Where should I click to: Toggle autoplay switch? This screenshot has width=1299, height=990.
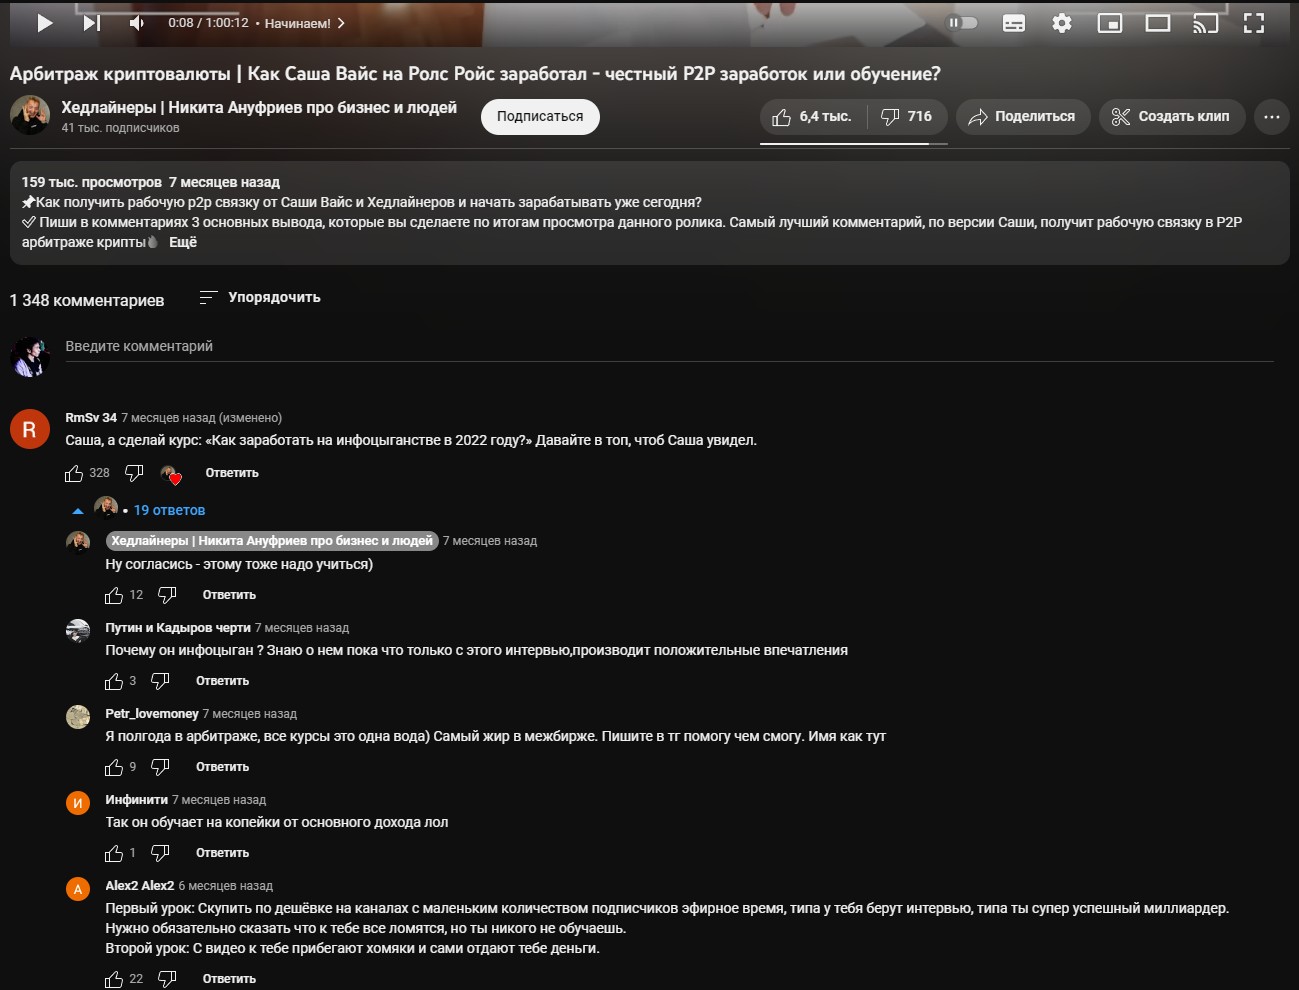[x=963, y=23]
